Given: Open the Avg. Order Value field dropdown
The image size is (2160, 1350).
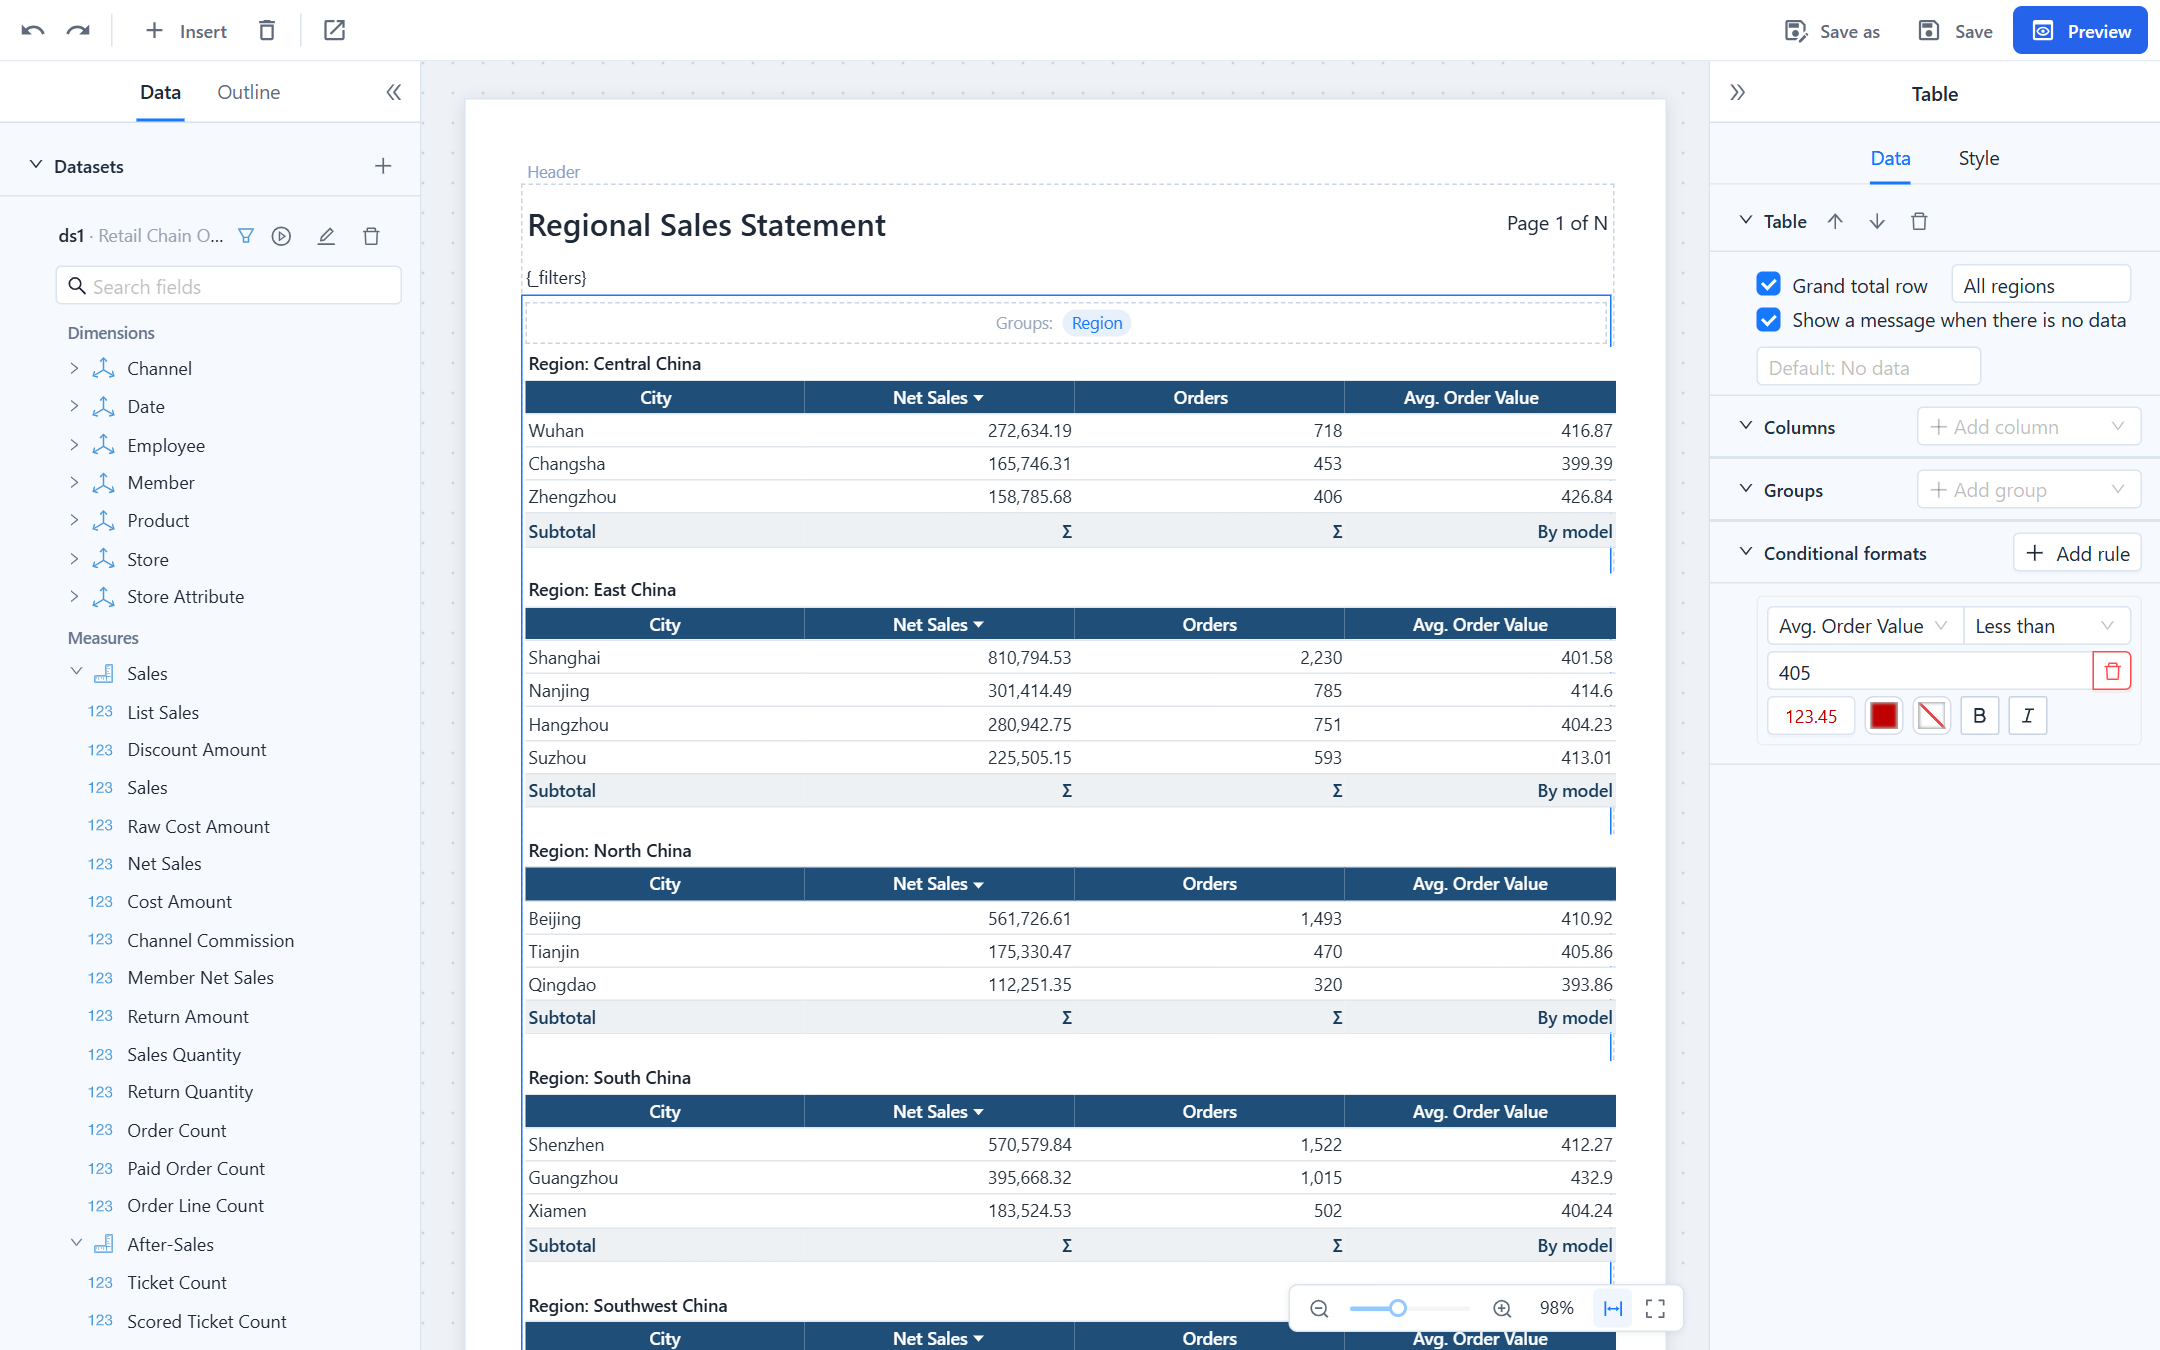Looking at the screenshot, I should pos(1865,626).
